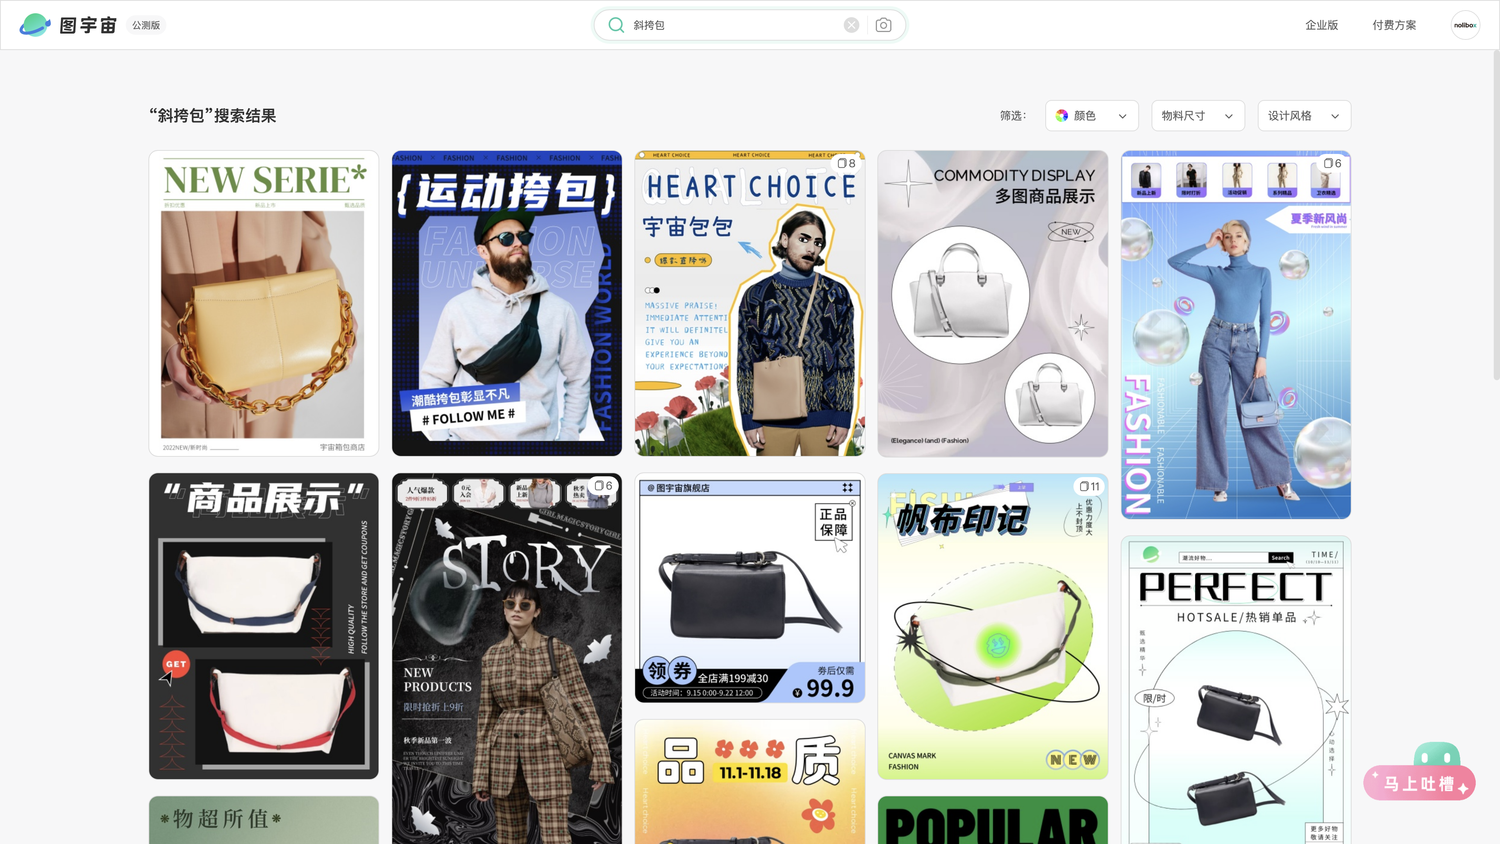Click the green mascot feedback icon

click(x=1437, y=755)
